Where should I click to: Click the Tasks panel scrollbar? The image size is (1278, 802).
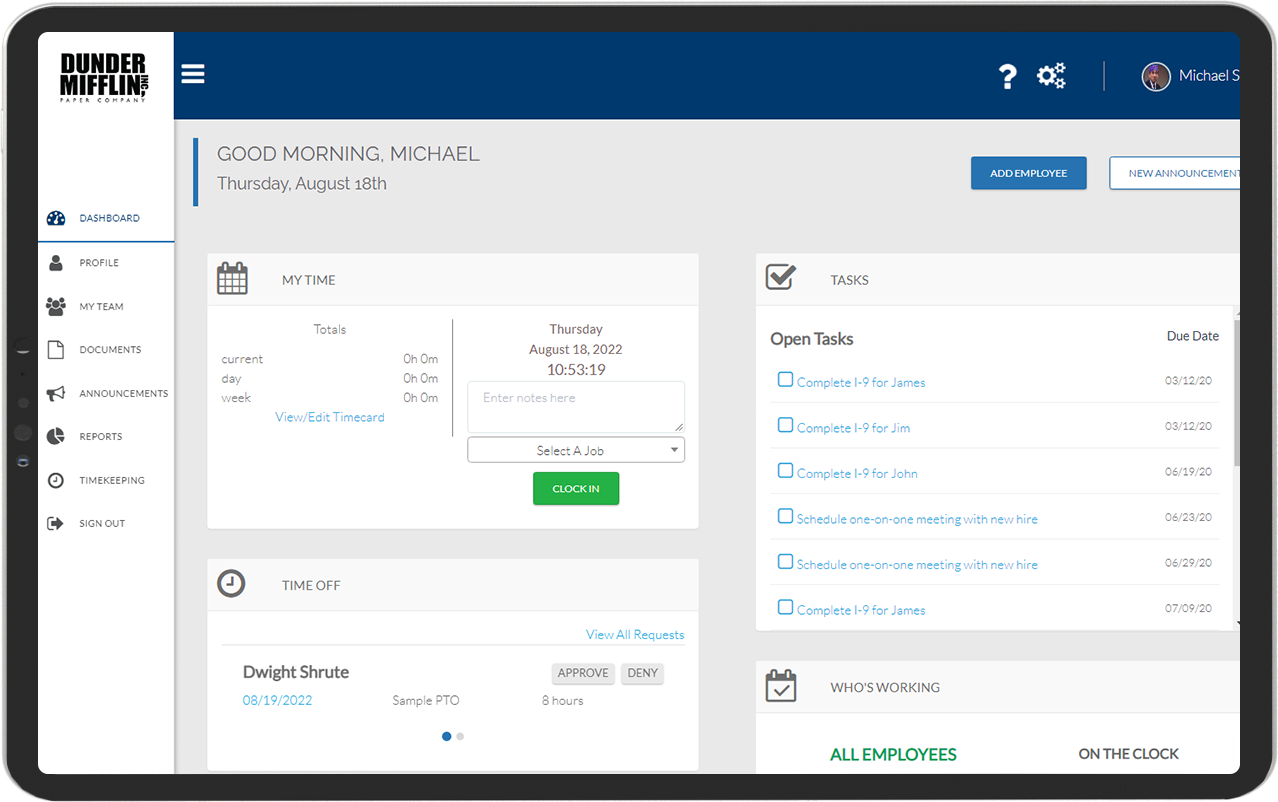pyautogui.click(x=1237, y=391)
